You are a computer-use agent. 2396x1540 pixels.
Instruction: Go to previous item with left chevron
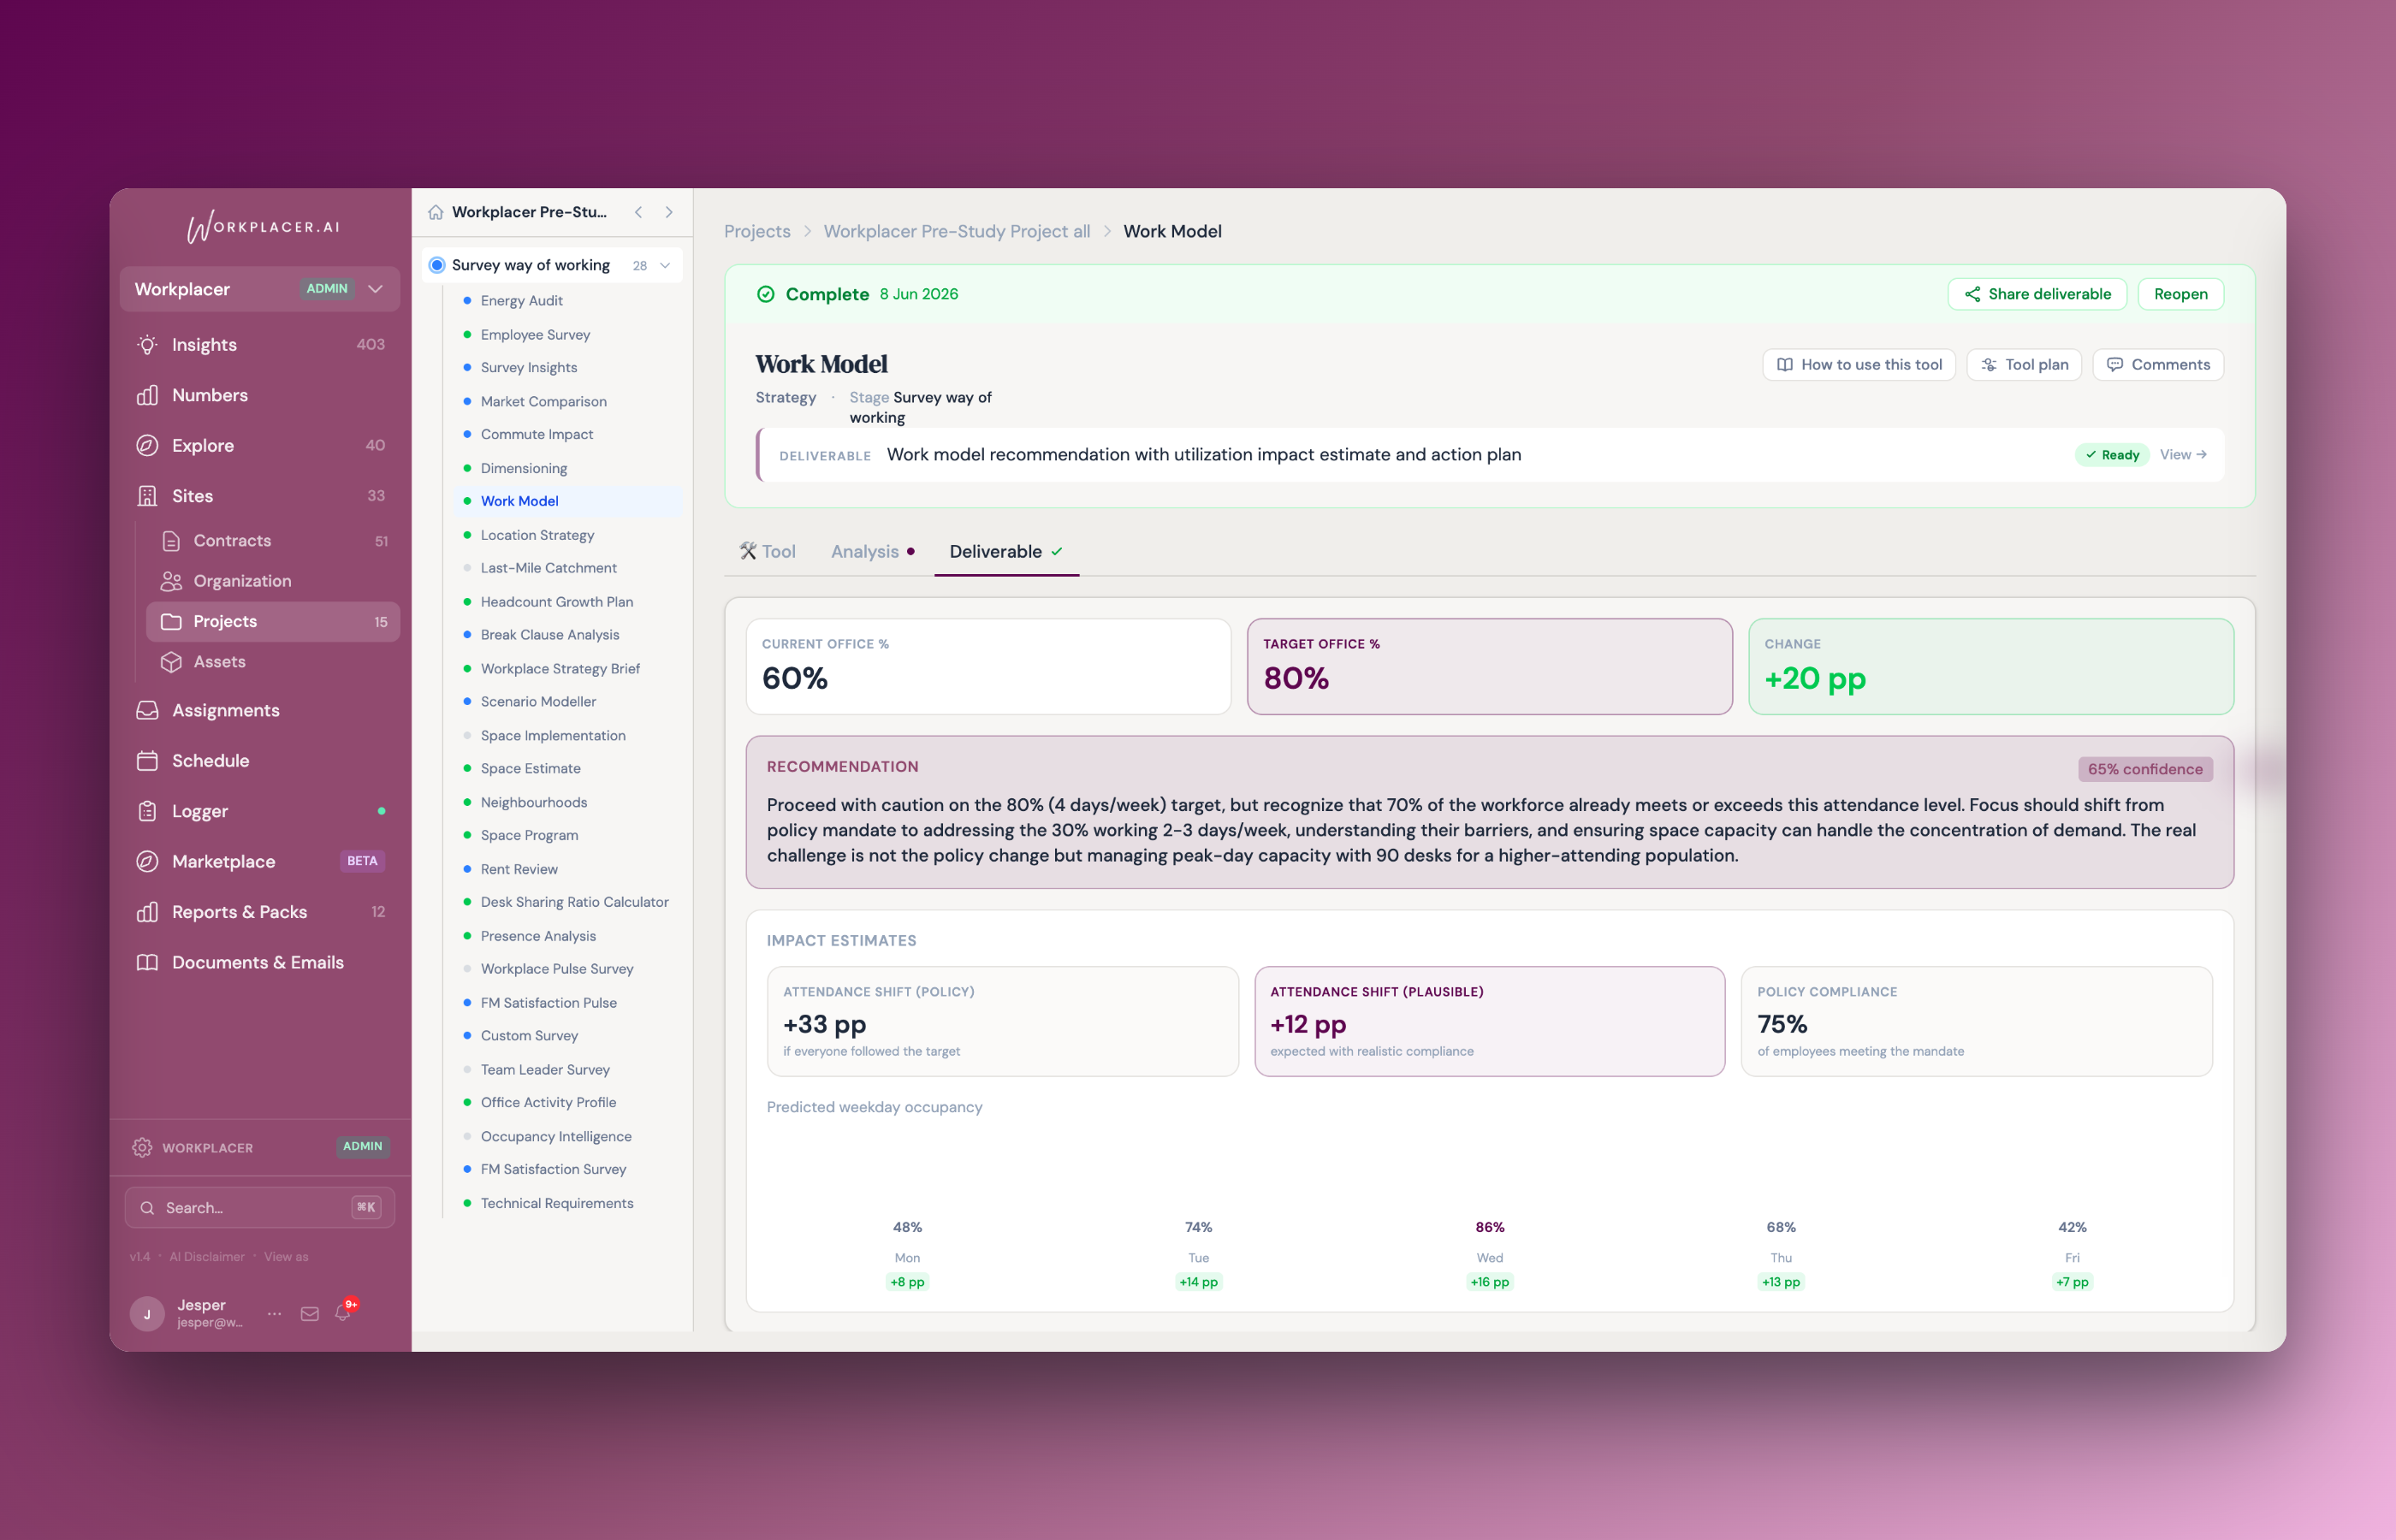(638, 212)
